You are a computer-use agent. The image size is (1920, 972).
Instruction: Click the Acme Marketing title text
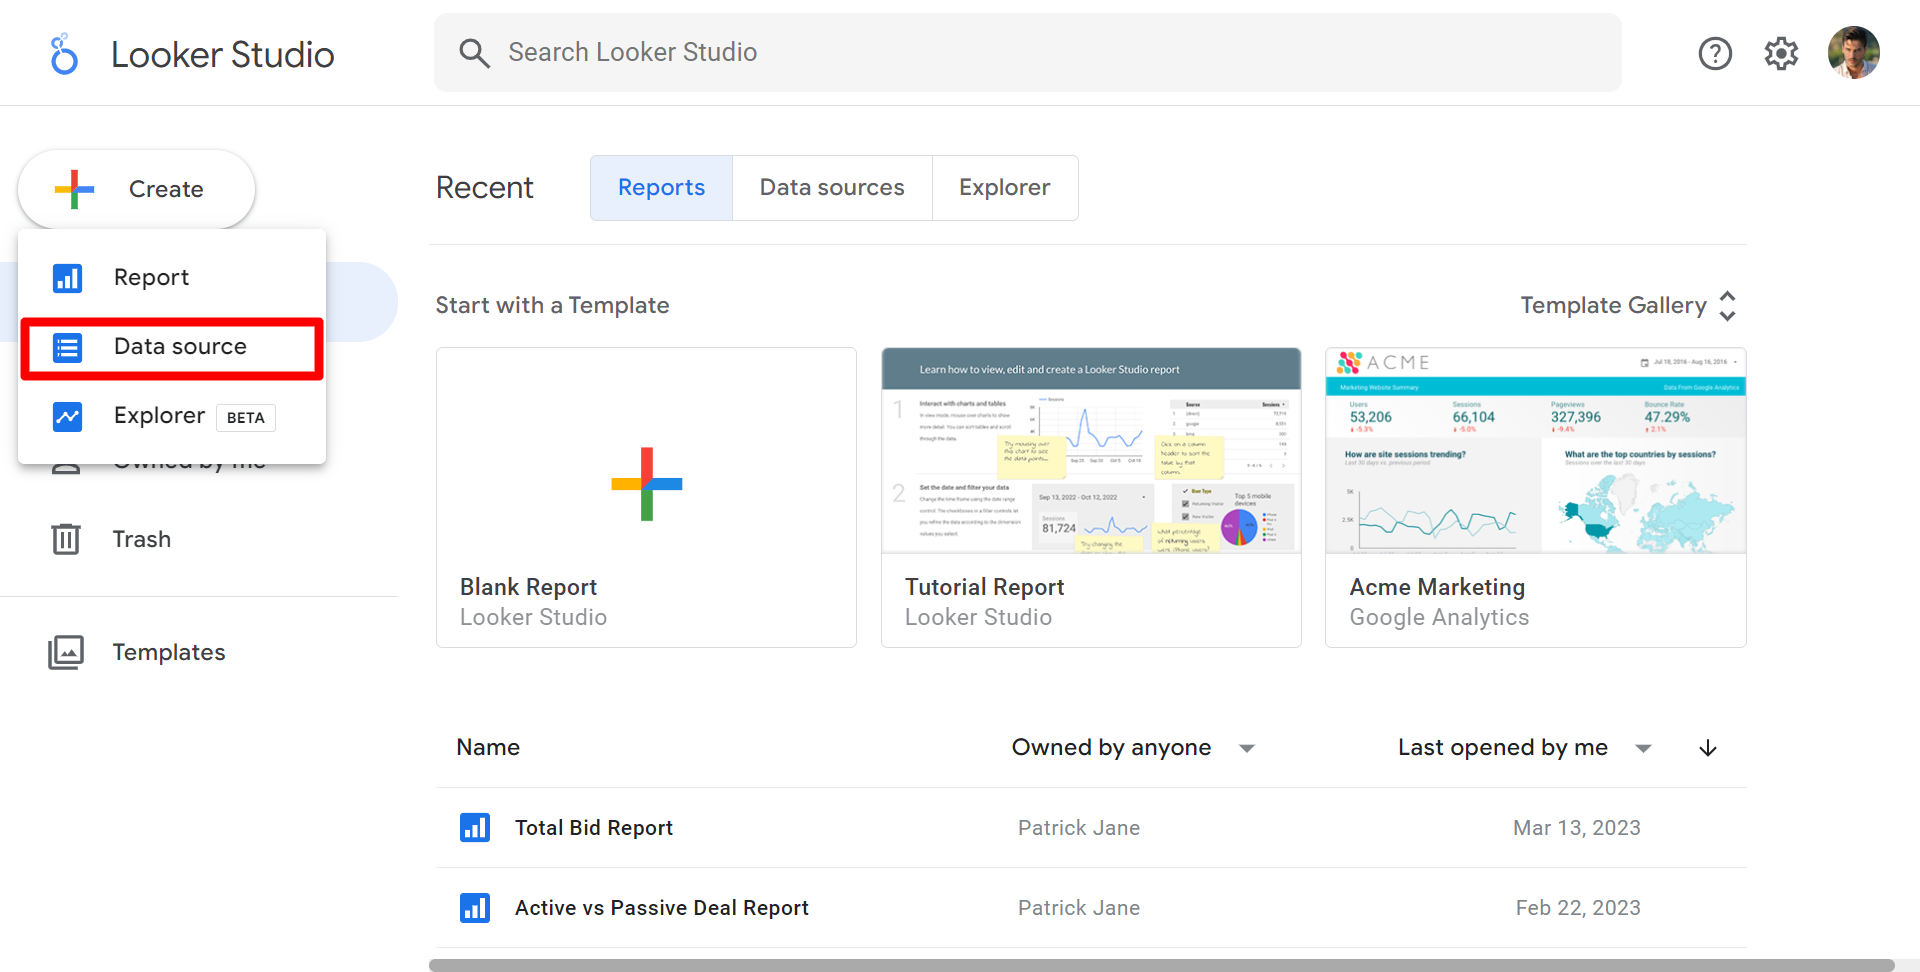pyautogui.click(x=1437, y=587)
